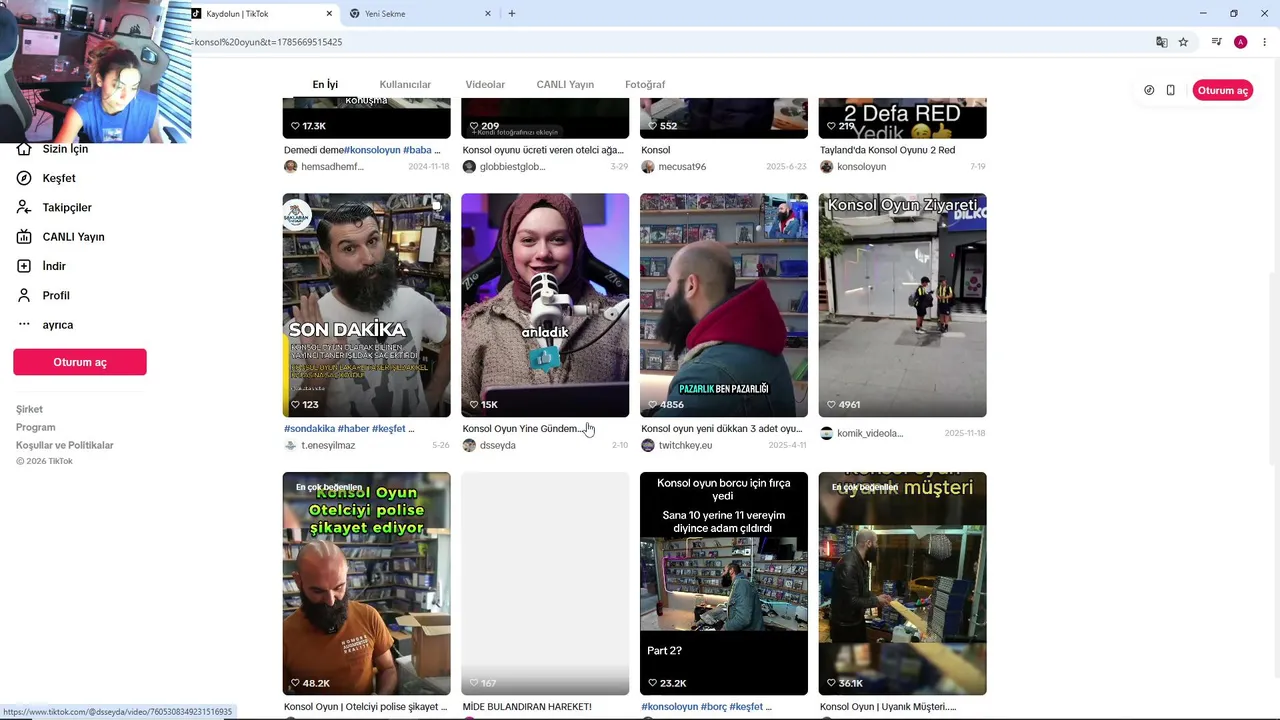Open the Chrome profile avatar A

click(x=1240, y=42)
